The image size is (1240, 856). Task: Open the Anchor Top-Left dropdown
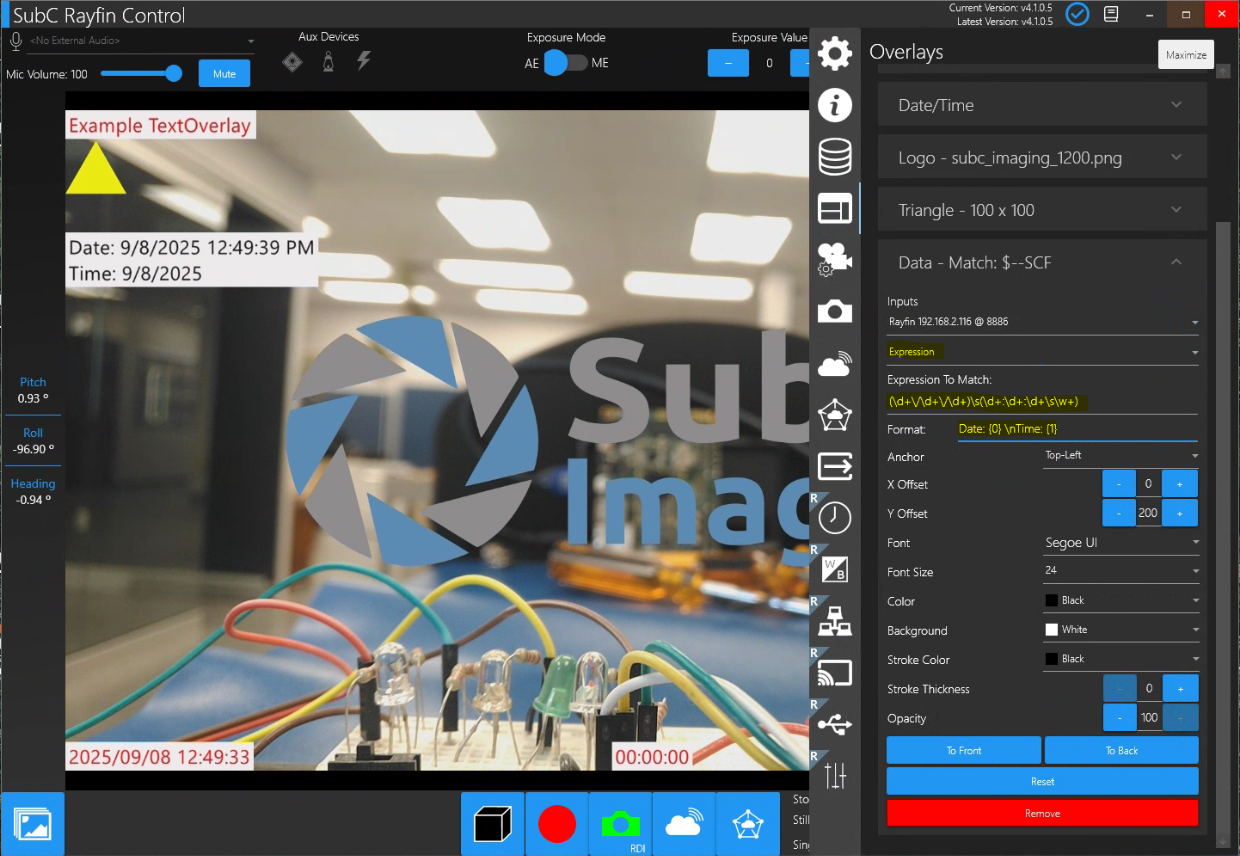(1118, 456)
